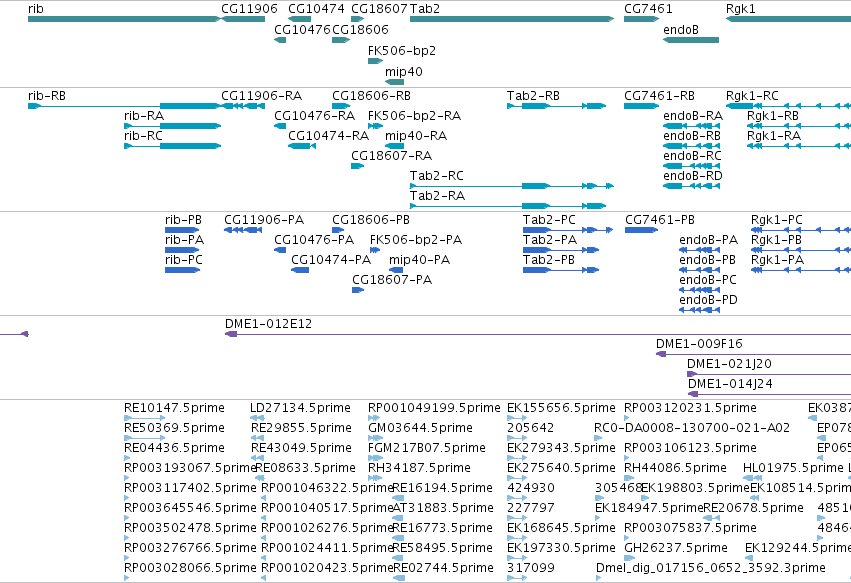The width and height of the screenshot is (851, 583).
Task: Select the endoB-RA transcript
Action: pyautogui.click(x=691, y=126)
